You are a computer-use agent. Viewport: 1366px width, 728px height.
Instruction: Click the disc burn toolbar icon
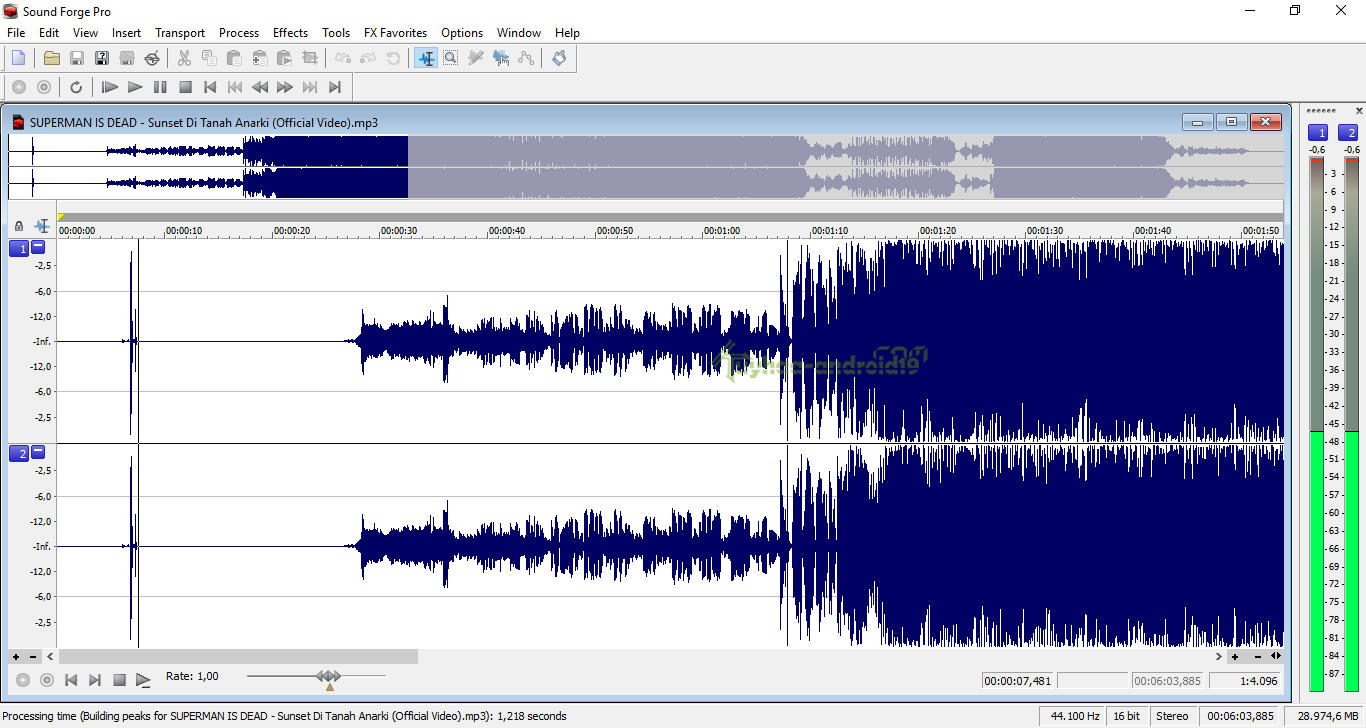click(152, 58)
